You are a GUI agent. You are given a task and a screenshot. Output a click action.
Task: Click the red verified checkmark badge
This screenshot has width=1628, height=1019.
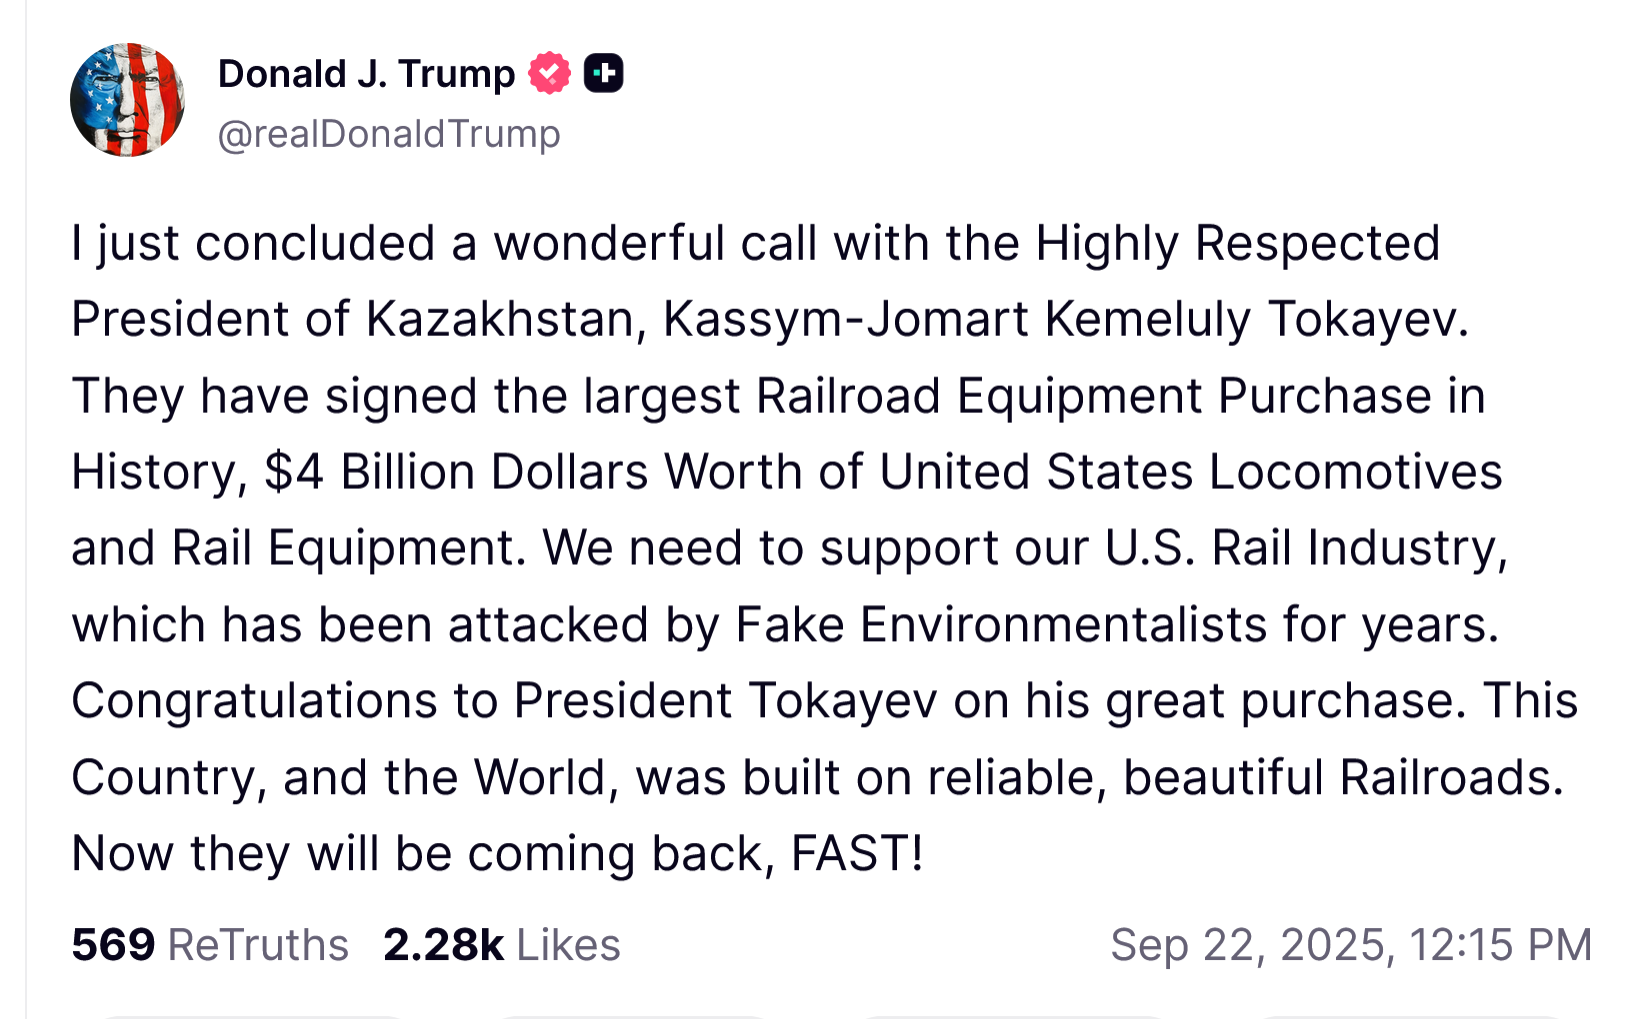549,73
